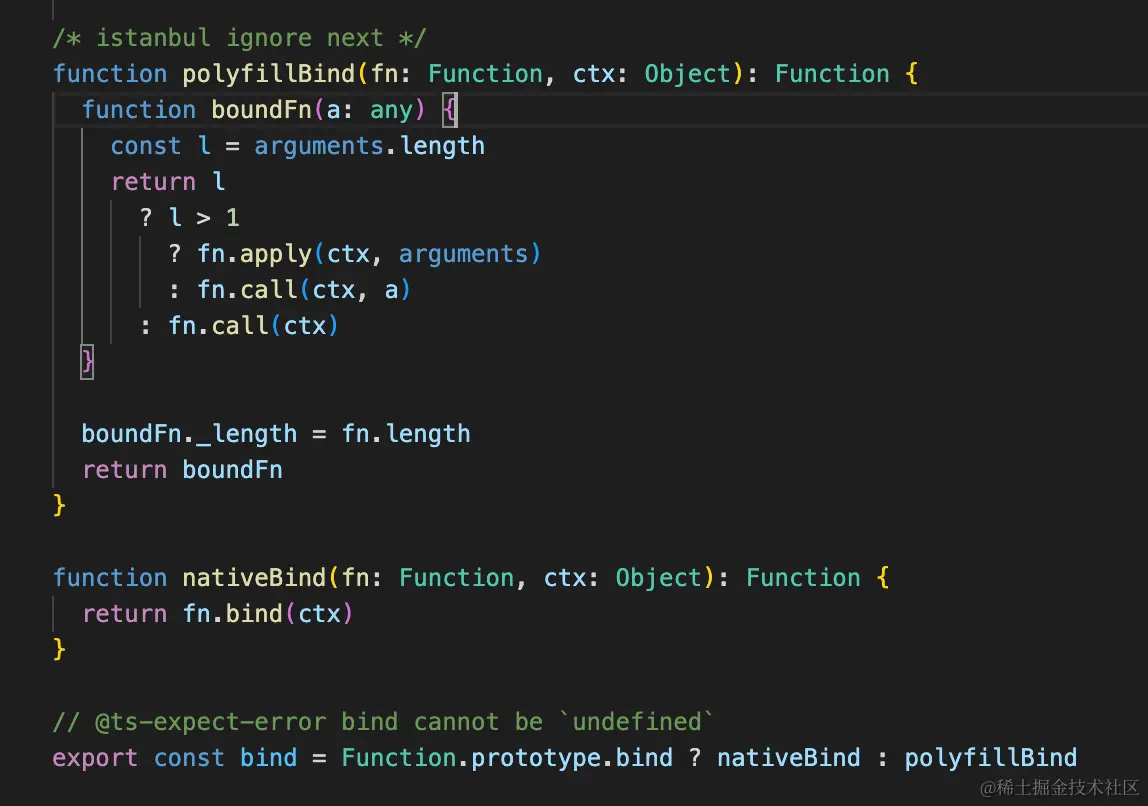
Task: Select the "any" type annotation
Action: [x=392, y=110]
